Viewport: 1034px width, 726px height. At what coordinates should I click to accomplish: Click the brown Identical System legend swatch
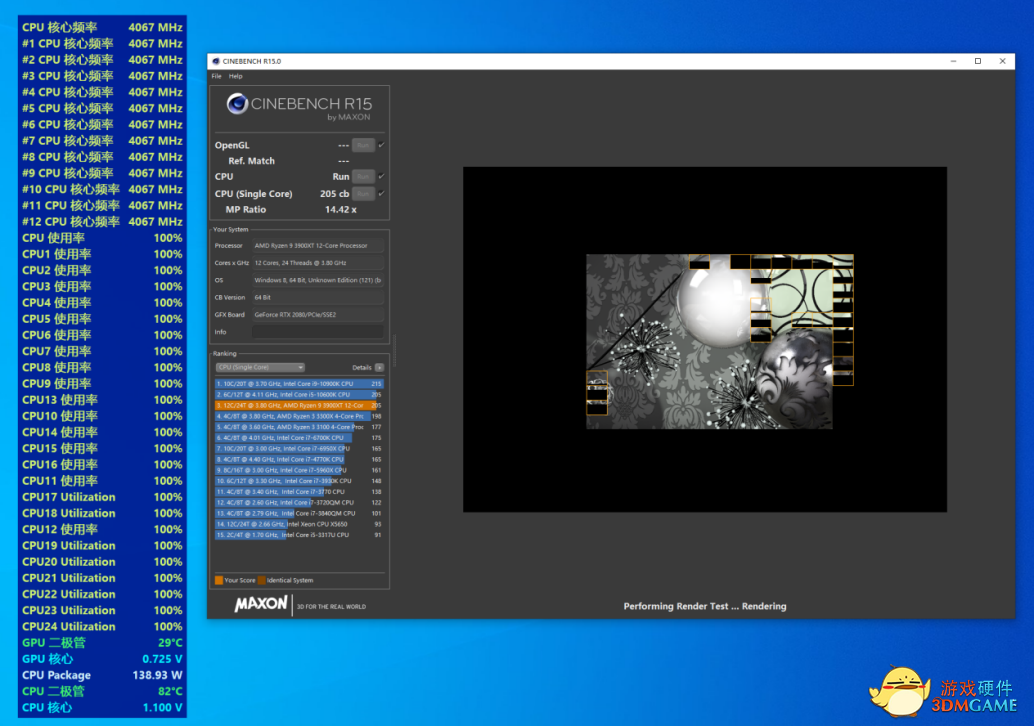262,580
